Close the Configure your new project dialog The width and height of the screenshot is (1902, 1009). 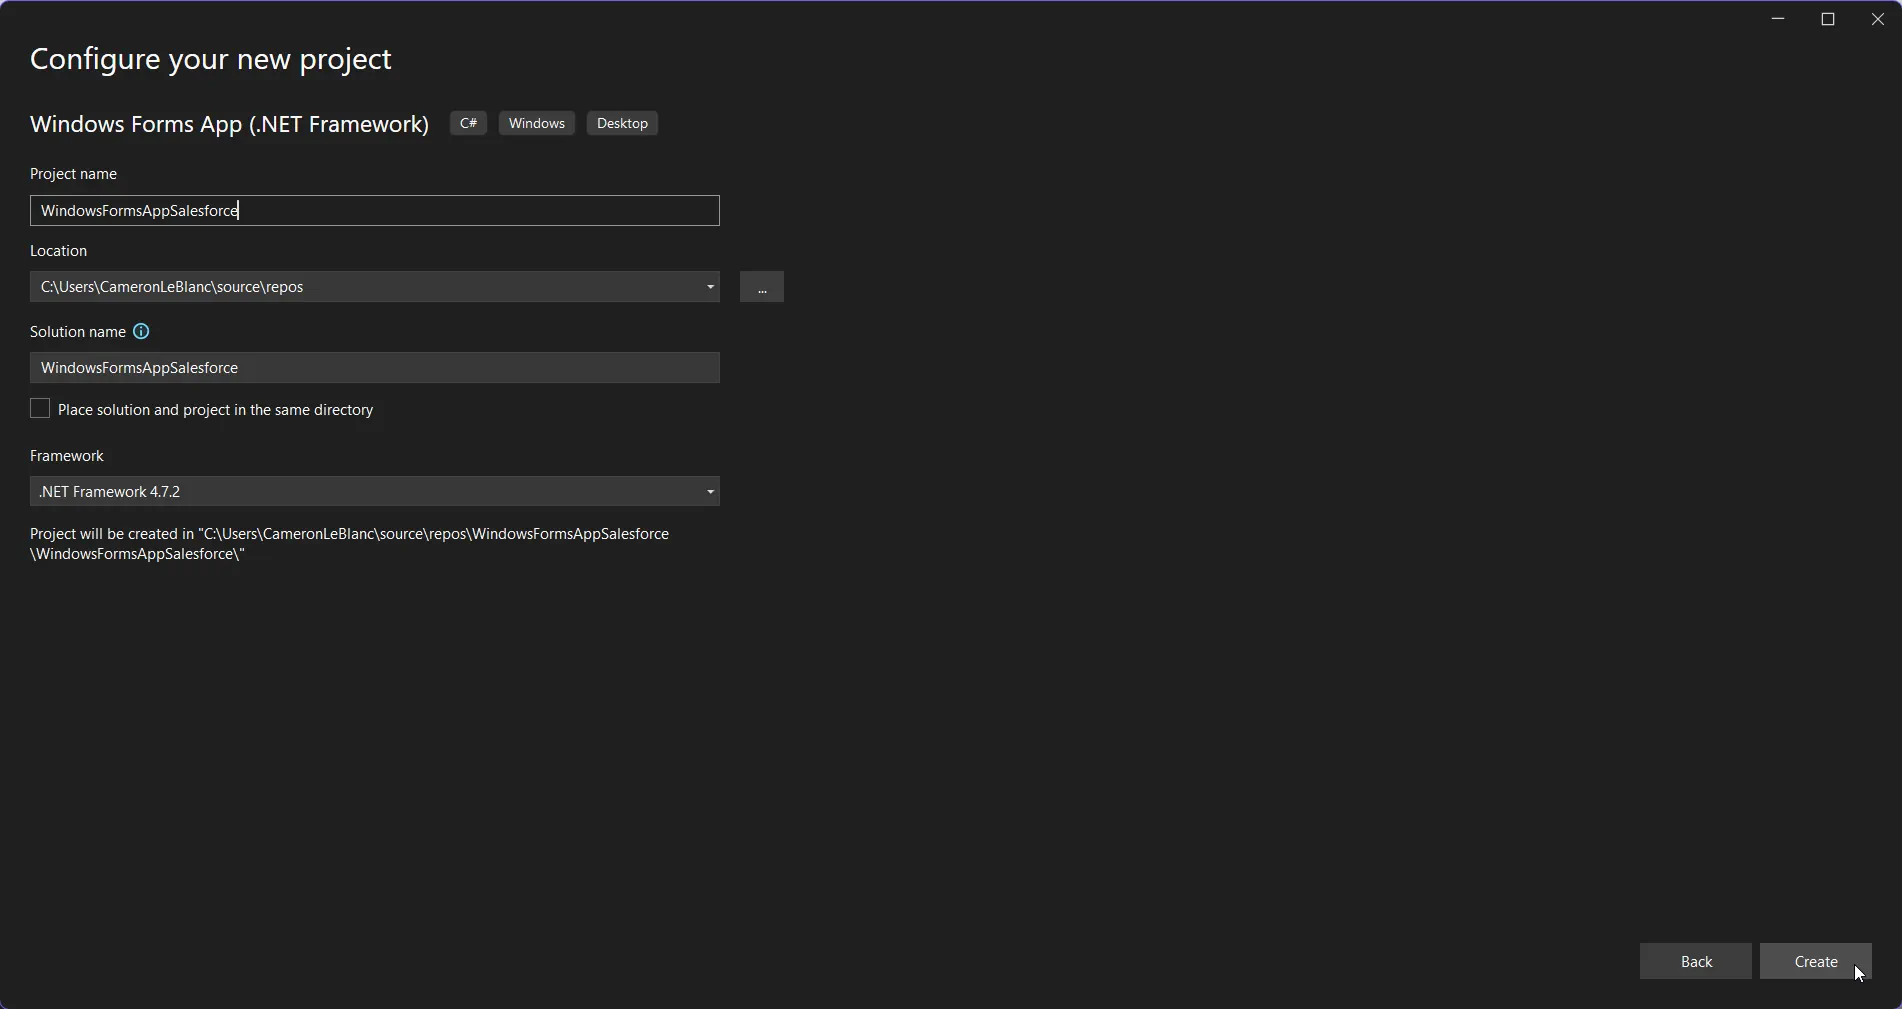pos(1877,19)
